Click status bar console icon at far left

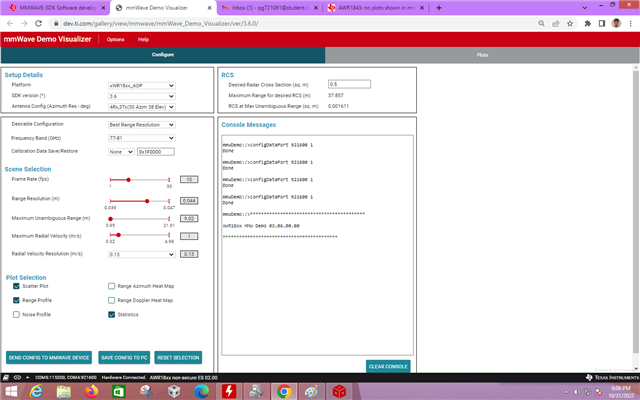tap(6, 378)
